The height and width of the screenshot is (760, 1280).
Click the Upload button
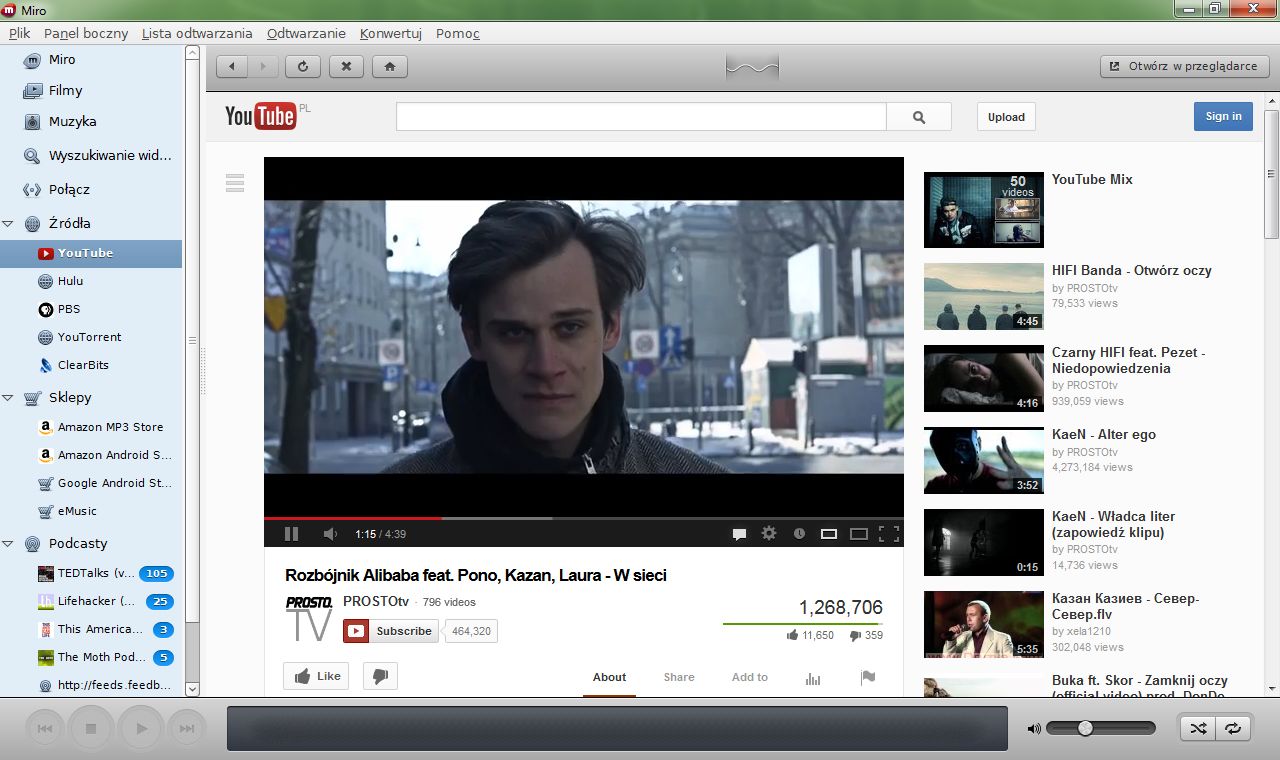[x=1006, y=117]
